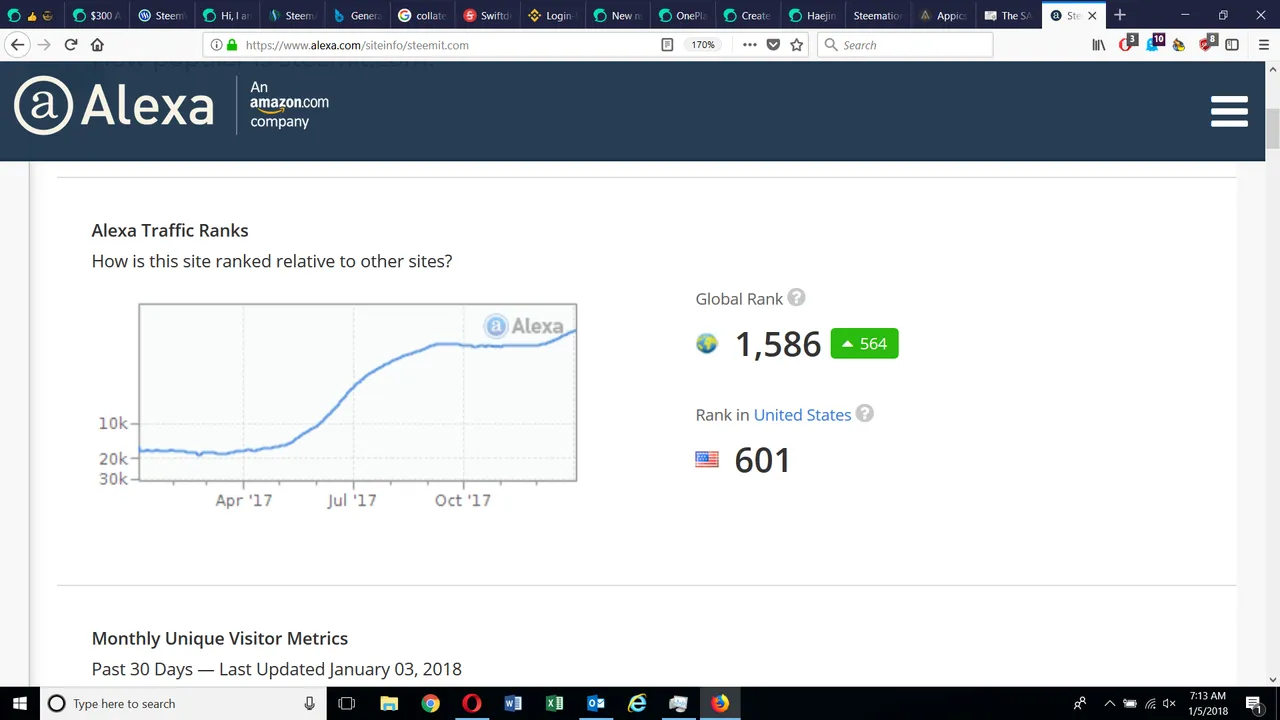Image resolution: width=1280 pixels, height=720 pixels.
Task: Show site information for alexa.com
Action: tap(216, 45)
